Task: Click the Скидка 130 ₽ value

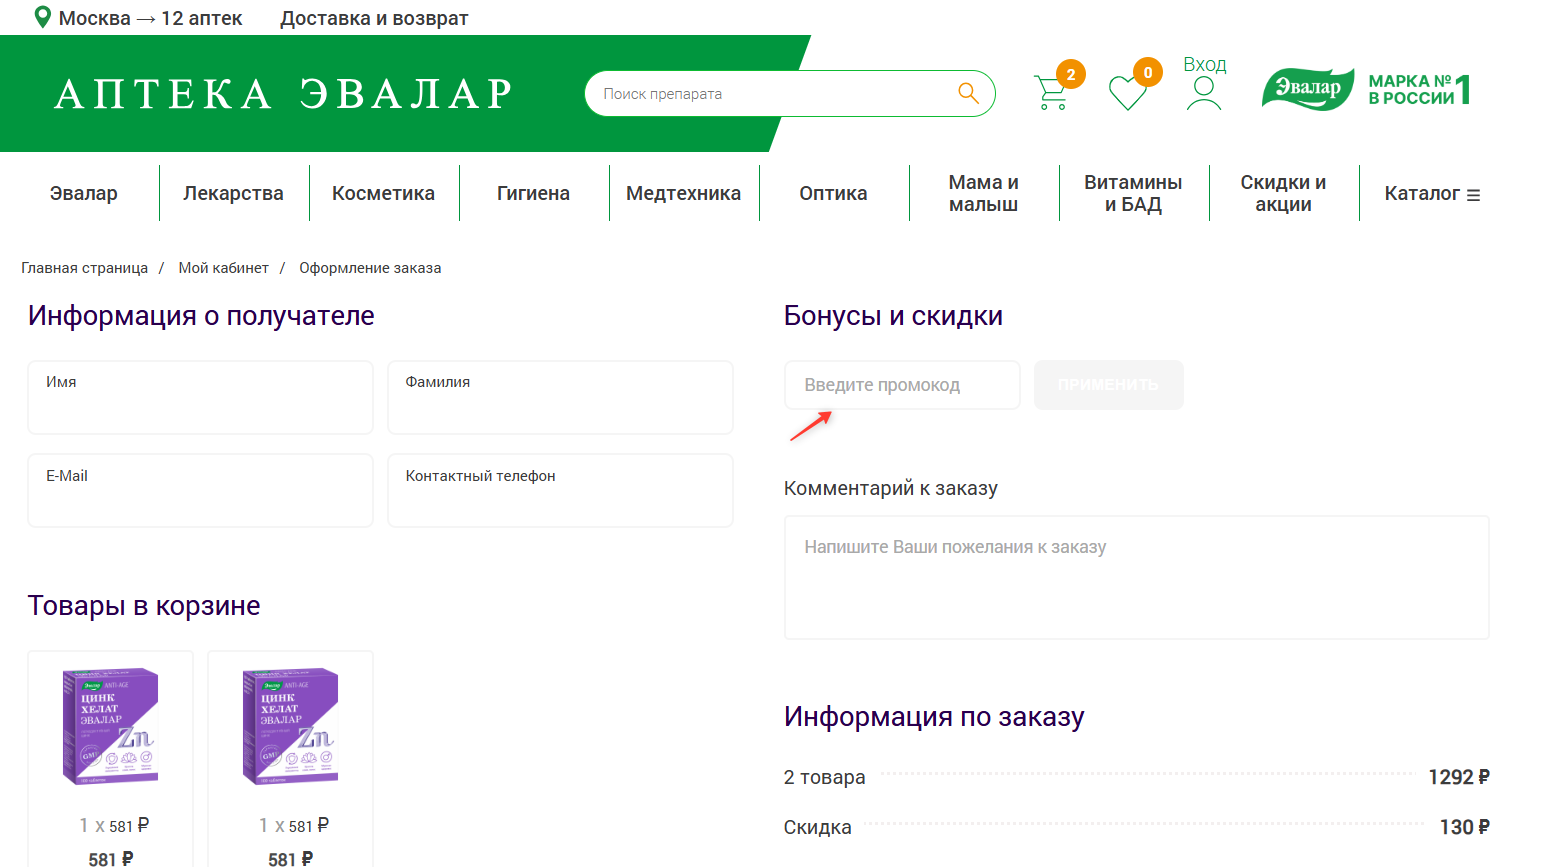Action: click(1465, 827)
